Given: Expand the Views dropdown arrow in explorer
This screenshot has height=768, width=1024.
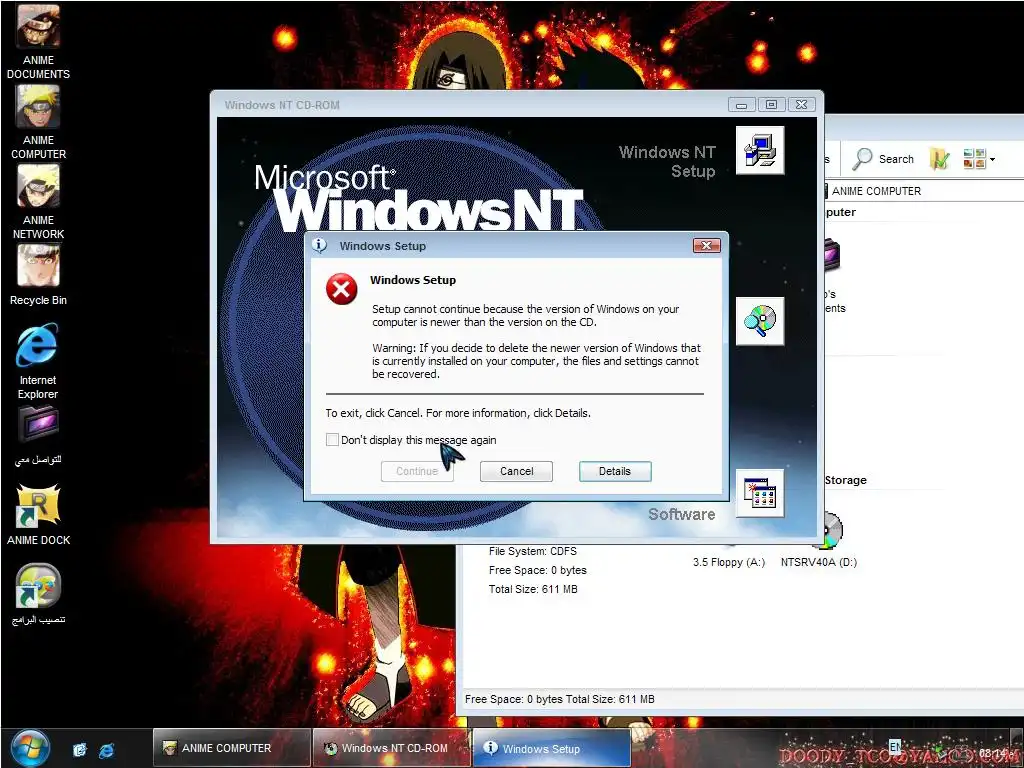Looking at the screenshot, I should 993,159.
